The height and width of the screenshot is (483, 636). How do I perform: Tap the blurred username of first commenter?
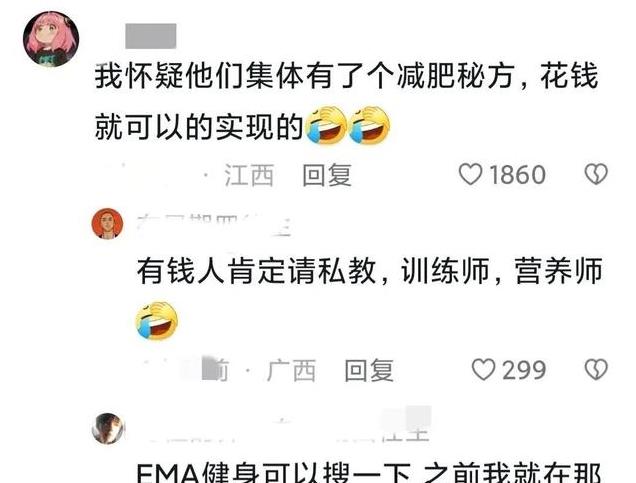point(150,36)
